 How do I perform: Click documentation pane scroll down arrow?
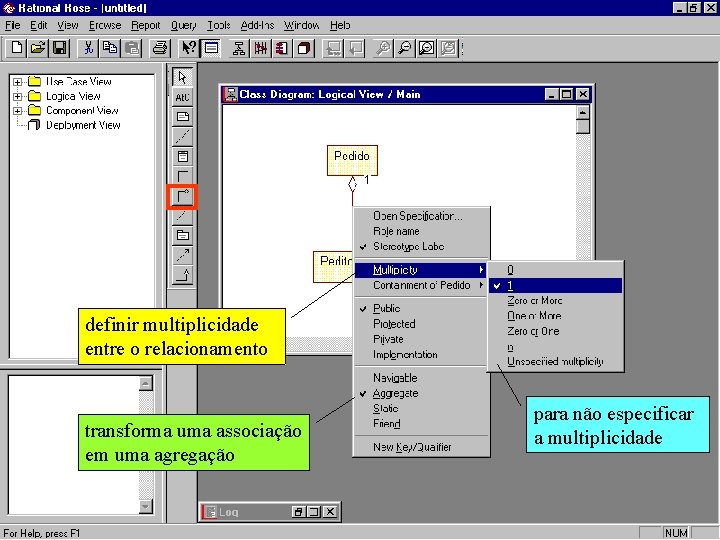(146, 507)
